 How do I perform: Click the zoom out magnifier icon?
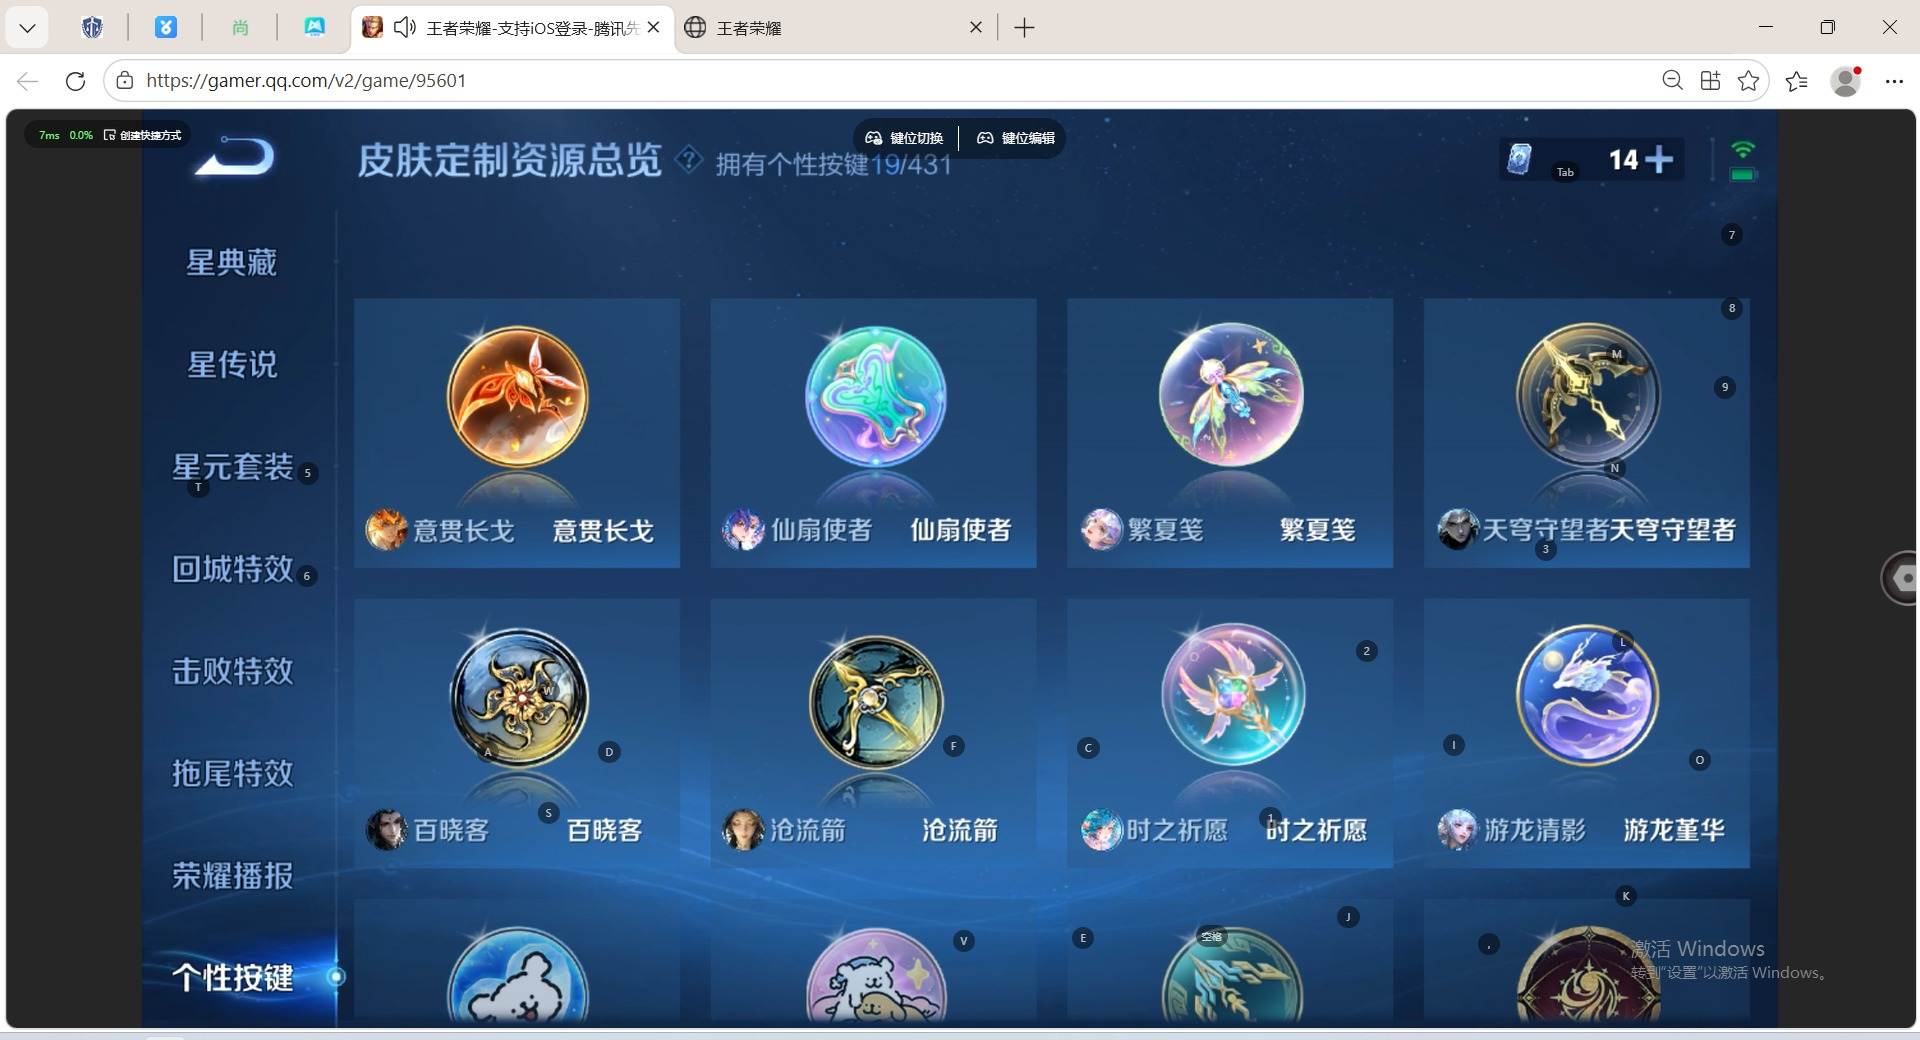tap(1672, 81)
